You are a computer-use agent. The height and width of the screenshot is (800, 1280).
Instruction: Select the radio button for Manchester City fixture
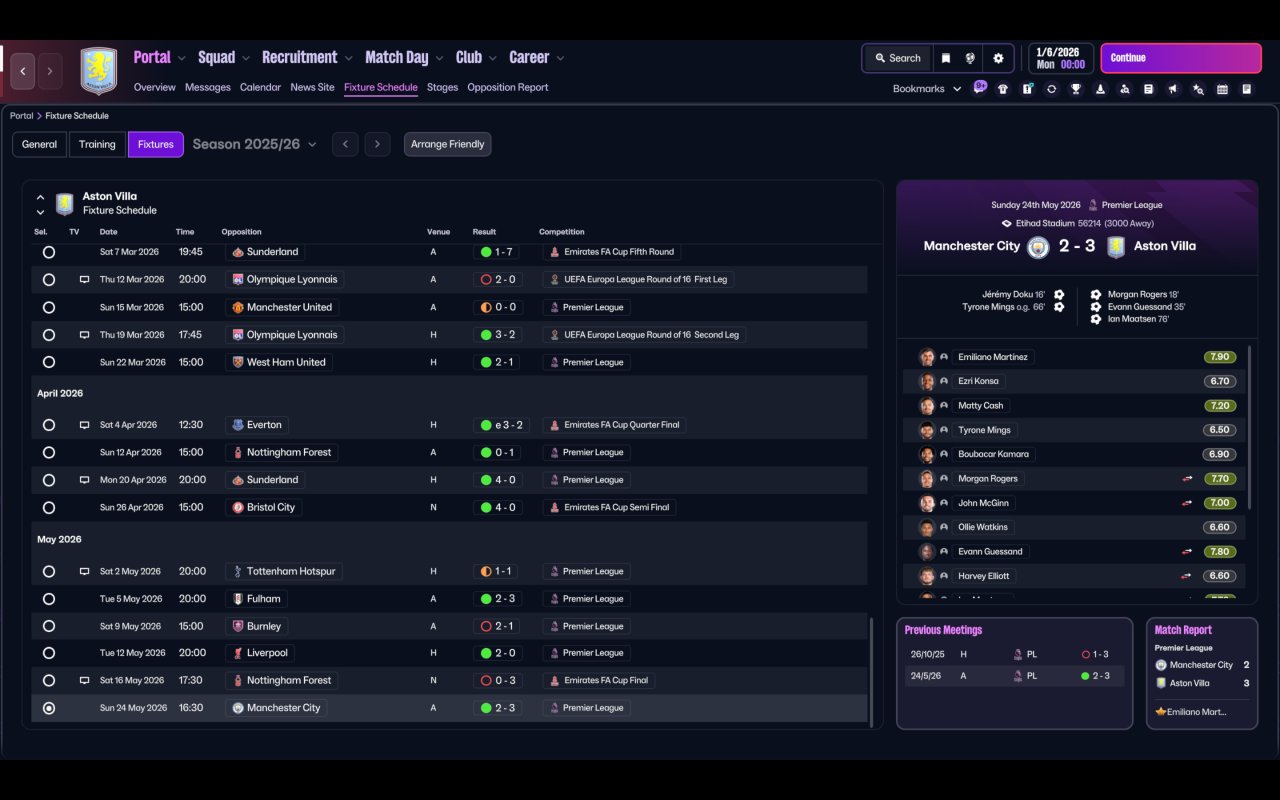49,708
